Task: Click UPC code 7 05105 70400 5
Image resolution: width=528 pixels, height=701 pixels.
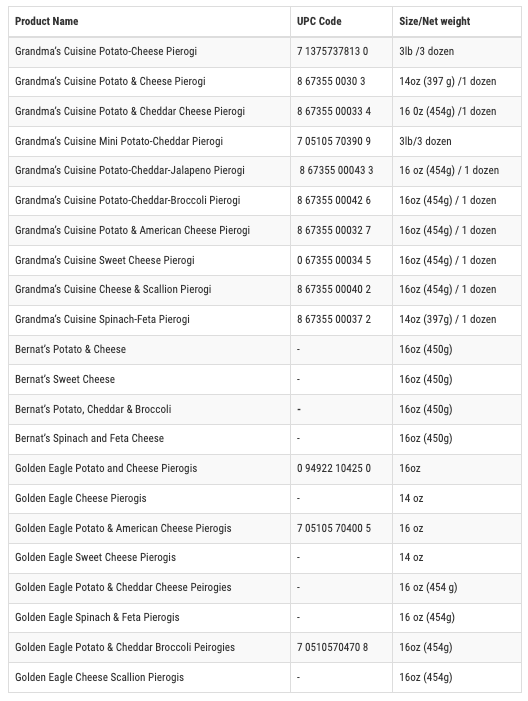Action: [x=334, y=528]
